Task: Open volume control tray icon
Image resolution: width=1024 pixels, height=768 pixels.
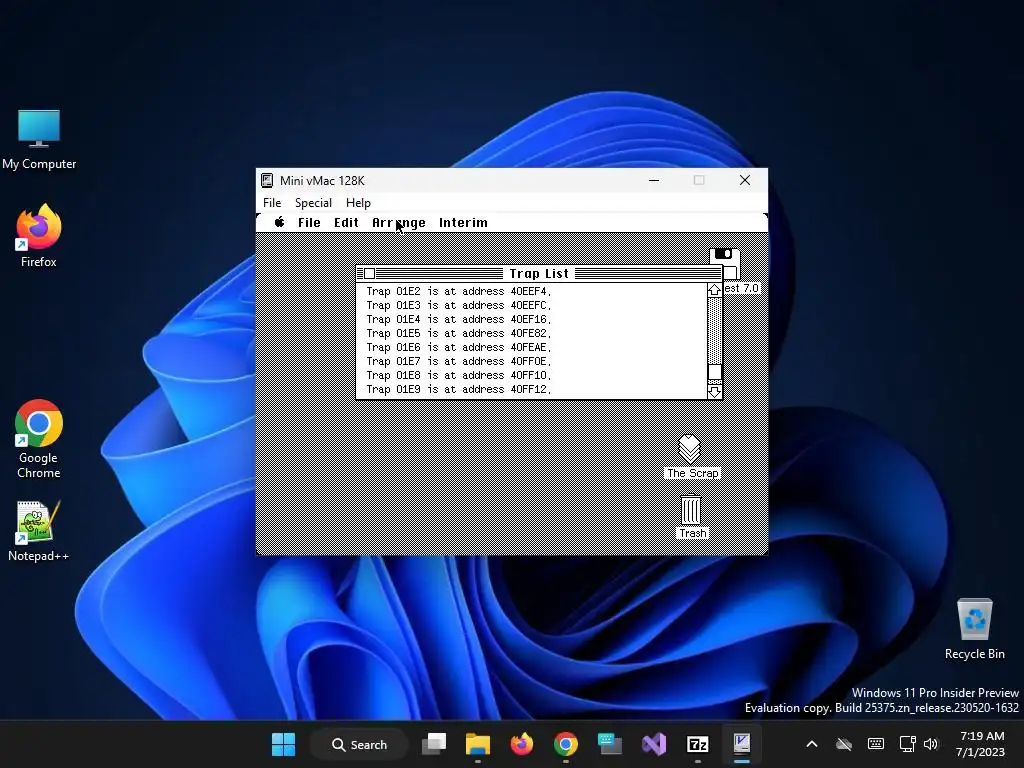Action: pyautogui.click(x=931, y=744)
